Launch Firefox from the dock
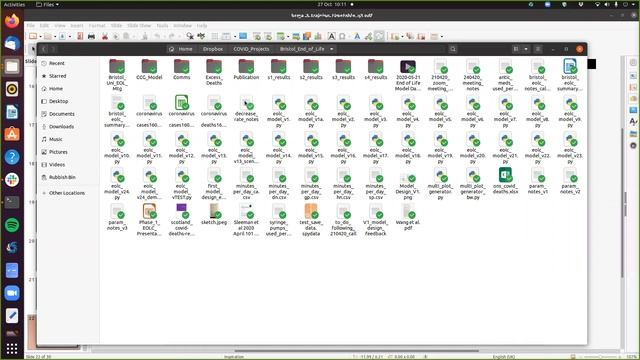This screenshot has height=360, width=640. click(x=12, y=21)
